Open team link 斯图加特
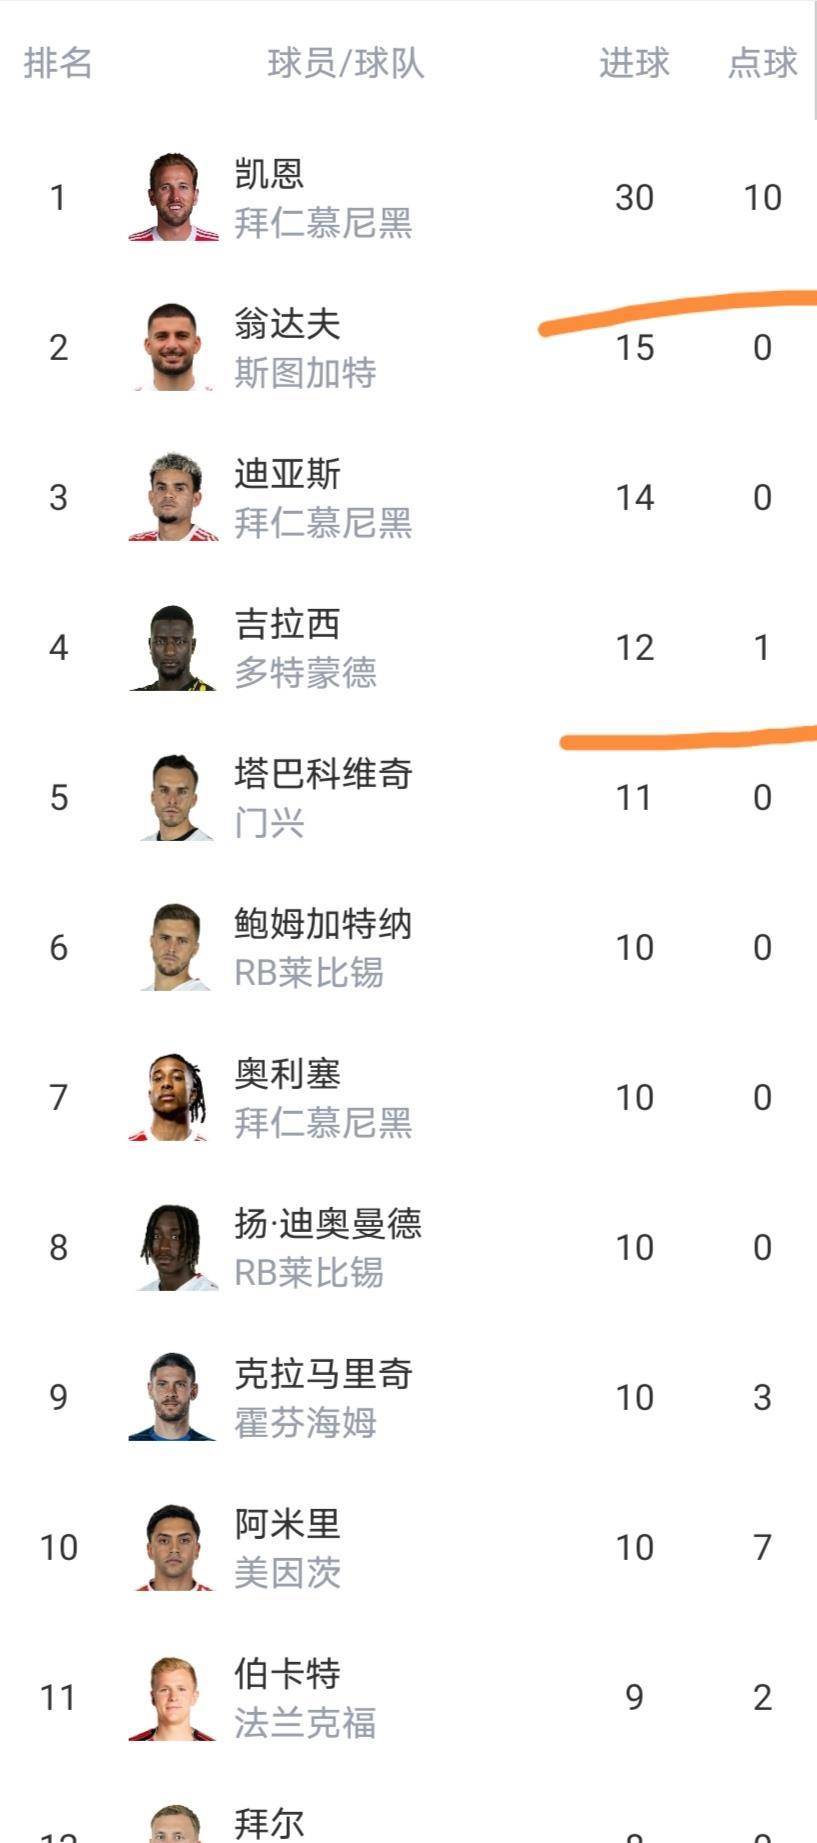 click(x=305, y=373)
